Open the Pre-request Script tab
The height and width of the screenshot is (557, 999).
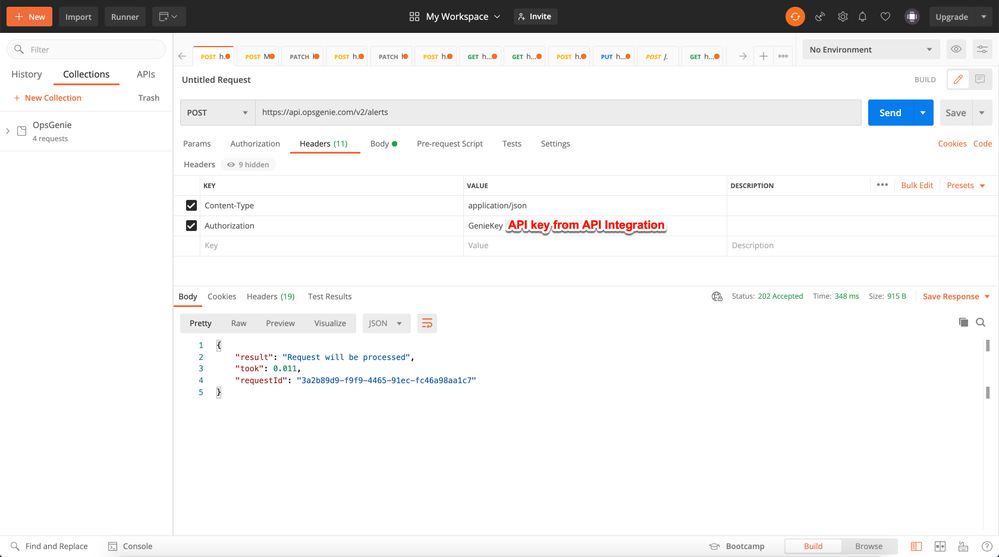pyautogui.click(x=450, y=143)
